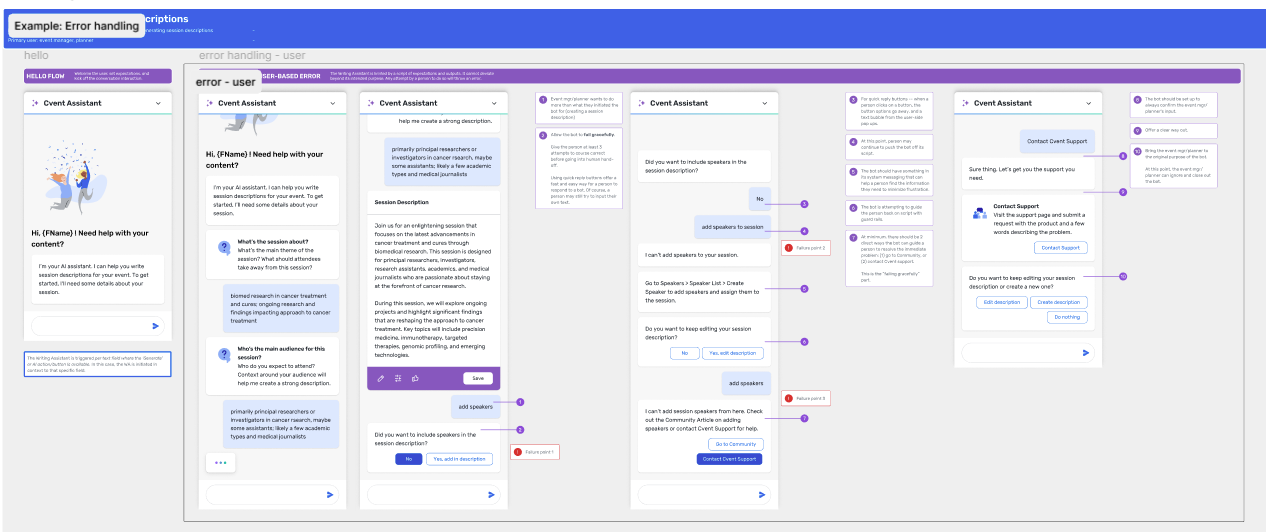
Task: Collapse the chevron on the Go to Community panel
Action: (765, 103)
